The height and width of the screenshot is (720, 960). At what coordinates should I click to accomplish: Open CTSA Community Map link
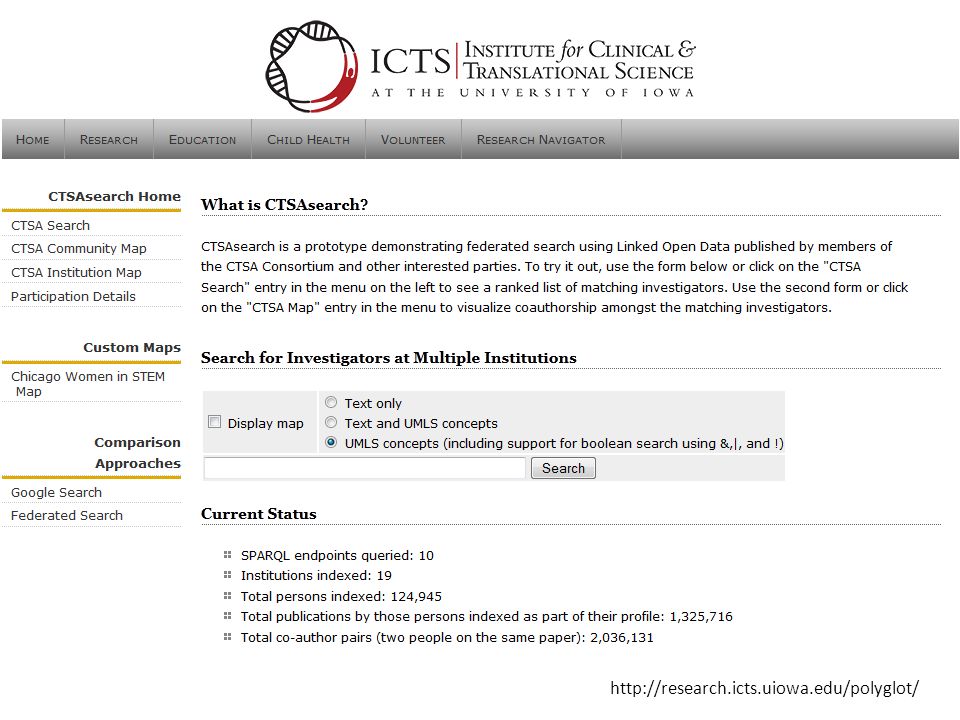pyautogui.click(x=78, y=249)
